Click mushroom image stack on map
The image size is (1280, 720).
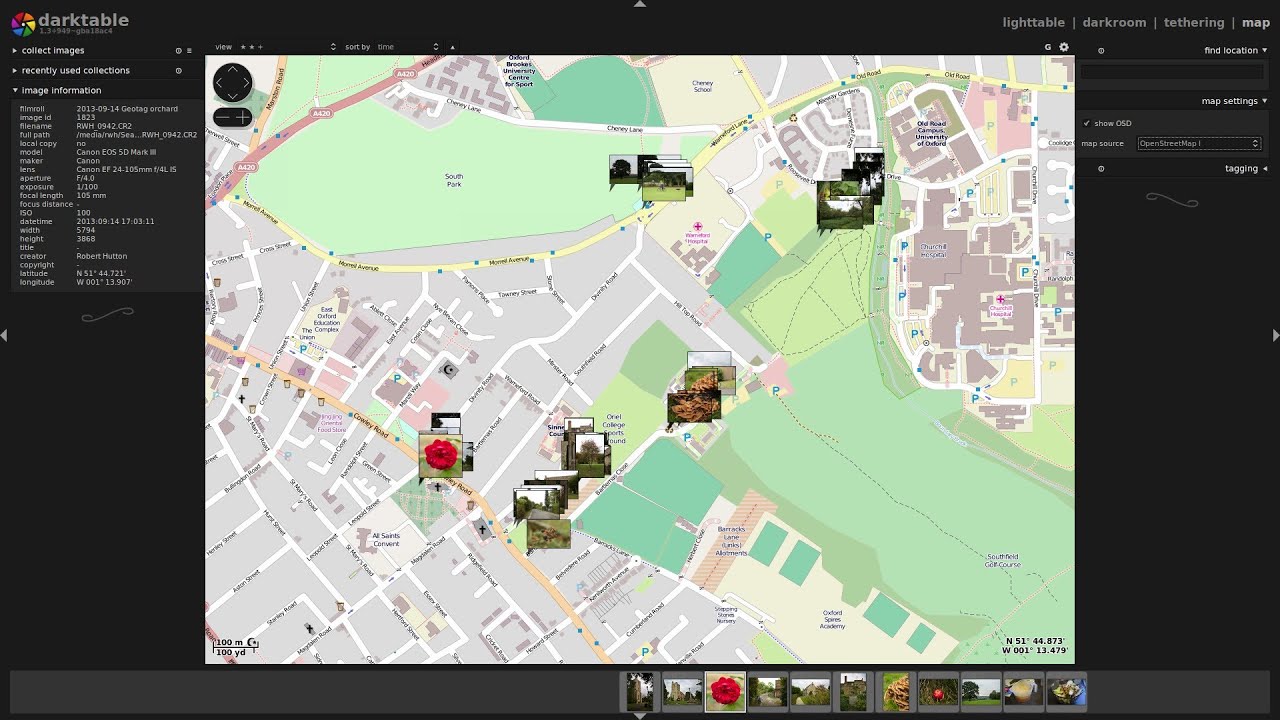pos(694,407)
